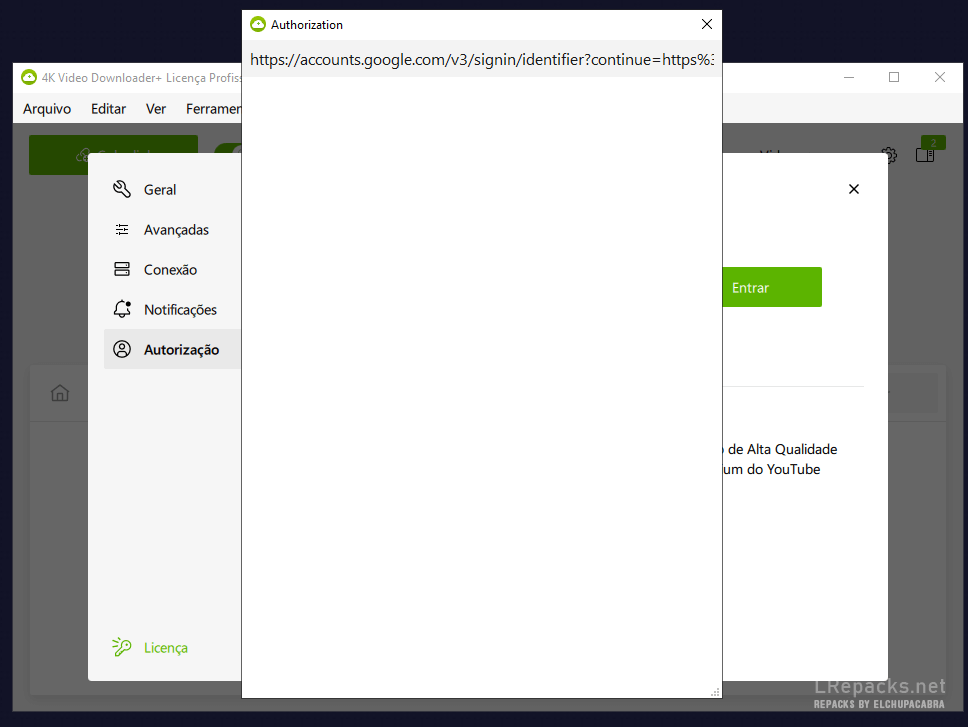
Task: Close the settings dialog with X
Action: pyautogui.click(x=853, y=189)
